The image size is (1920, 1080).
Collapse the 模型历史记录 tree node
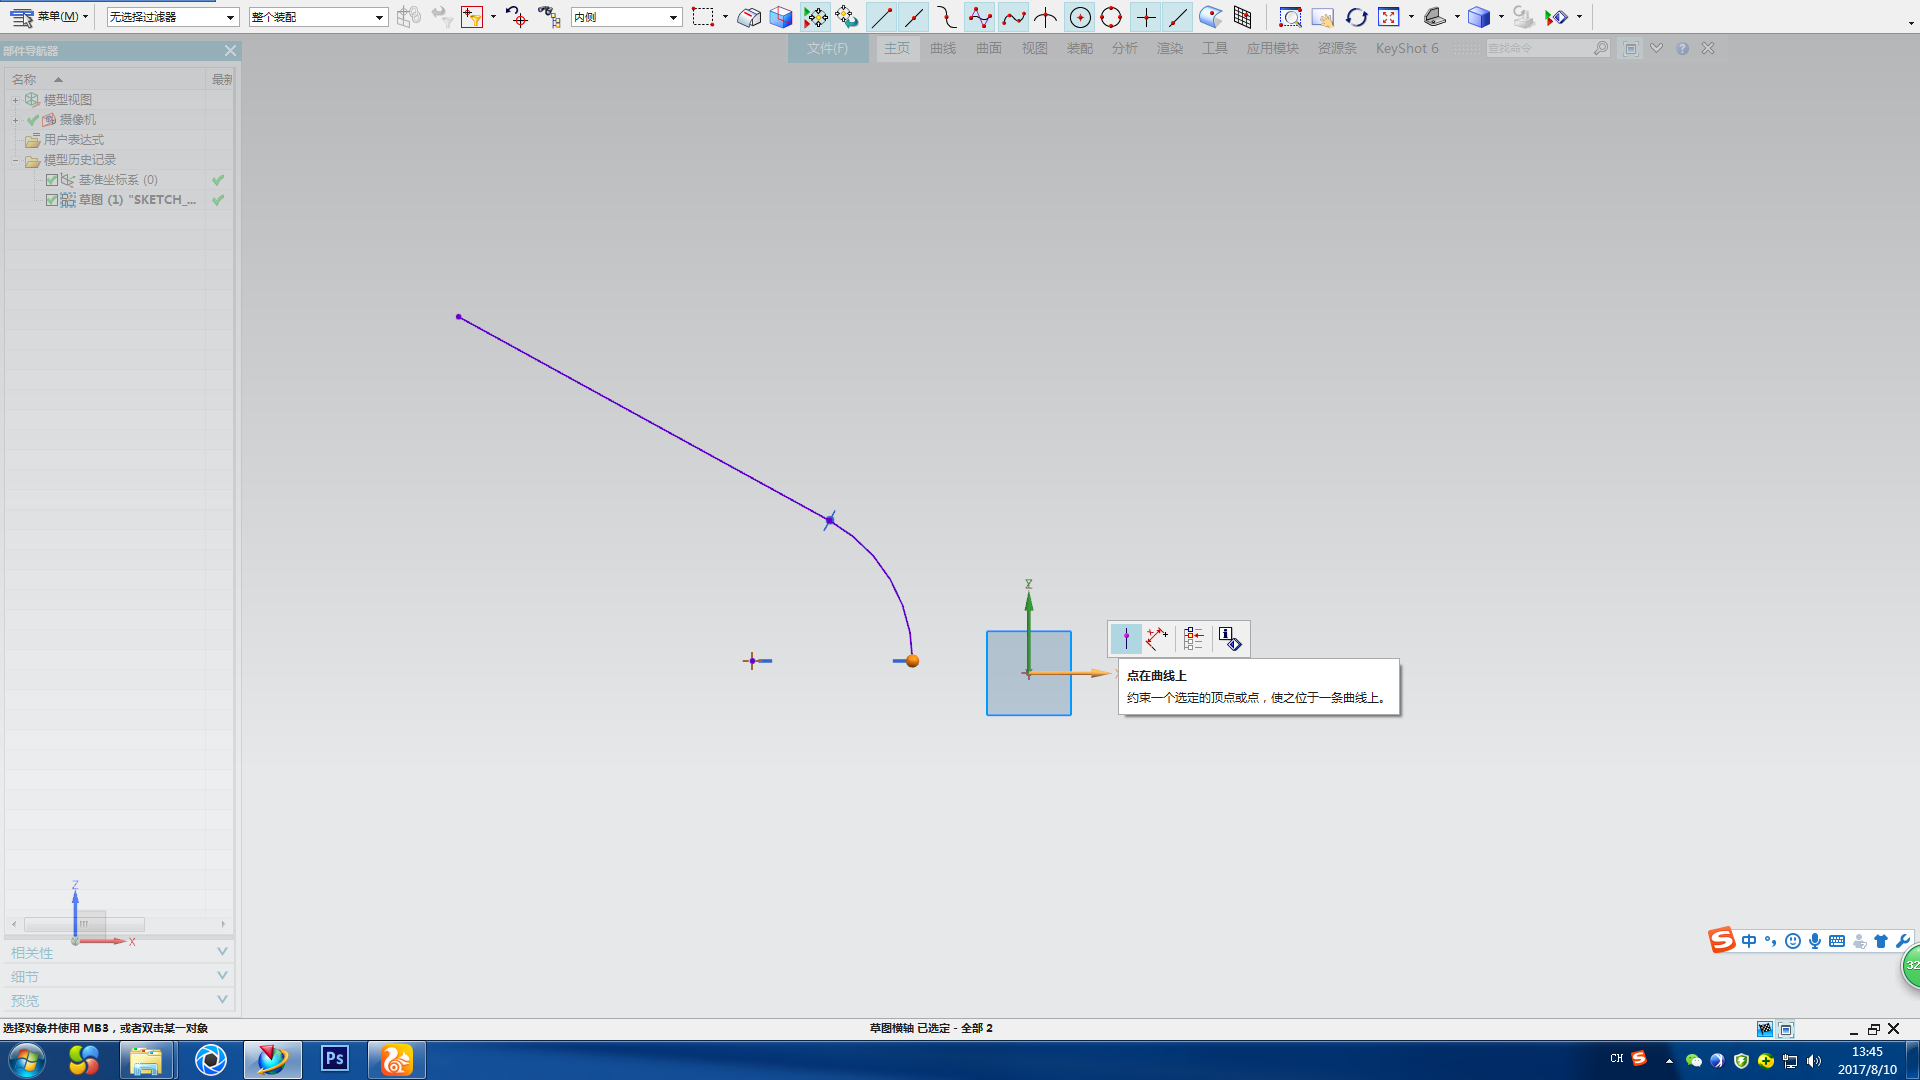(15, 160)
